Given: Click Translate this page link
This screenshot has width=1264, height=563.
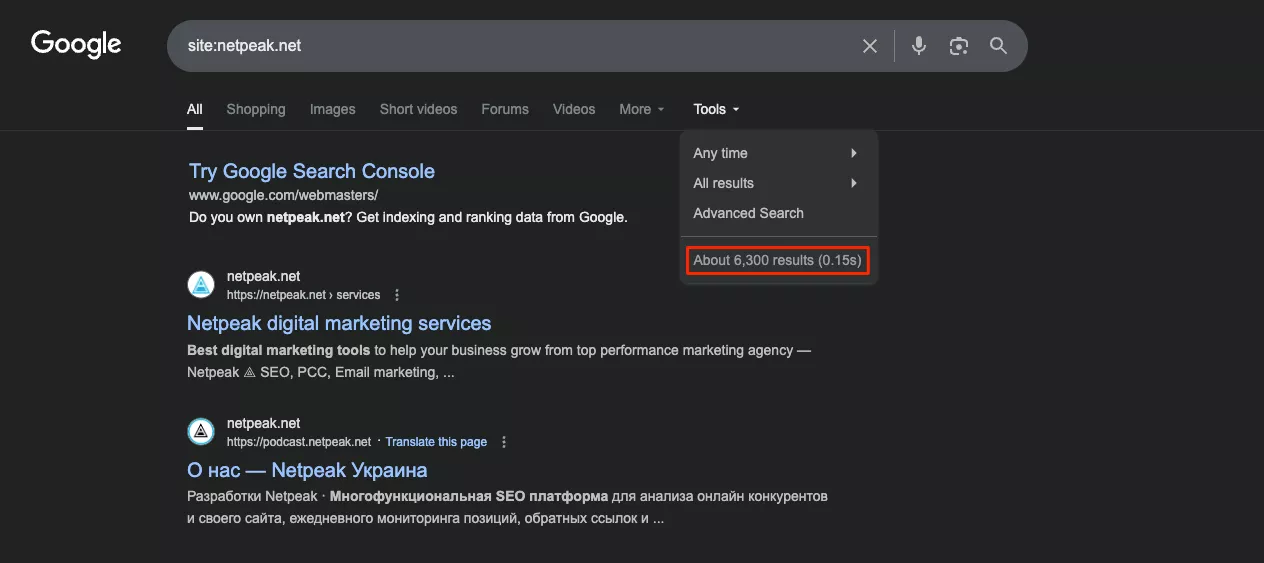Looking at the screenshot, I should coord(436,442).
